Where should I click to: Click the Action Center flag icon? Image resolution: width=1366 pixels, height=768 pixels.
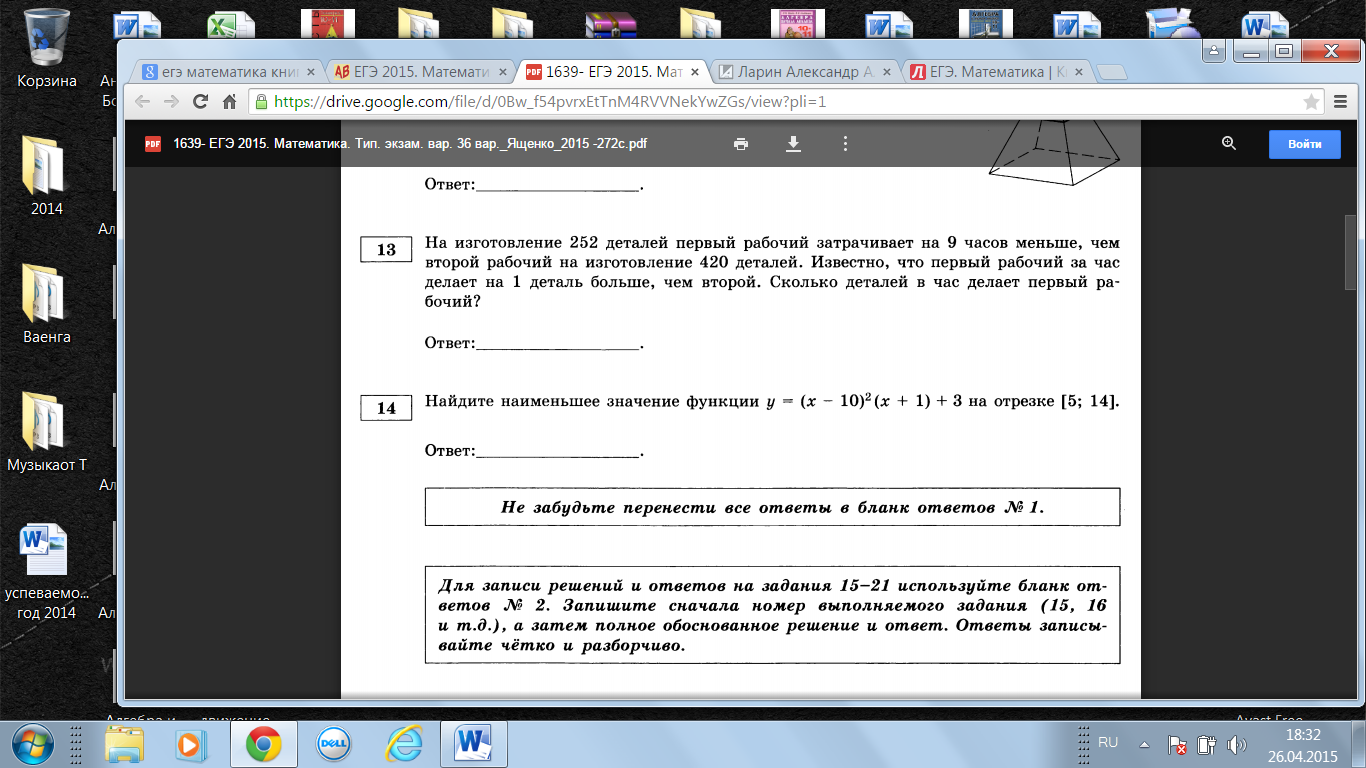pos(1179,745)
